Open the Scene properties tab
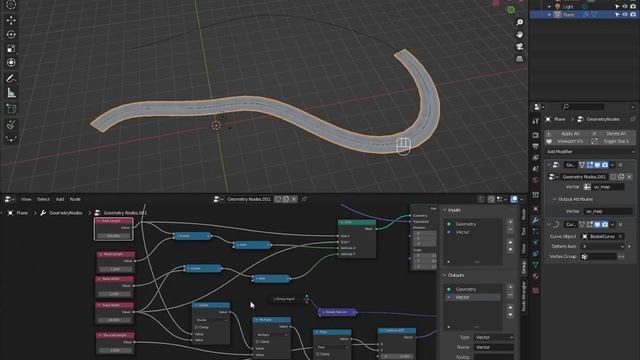Image resolution: width=640 pixels, height=360 pixels. point(536,169)
